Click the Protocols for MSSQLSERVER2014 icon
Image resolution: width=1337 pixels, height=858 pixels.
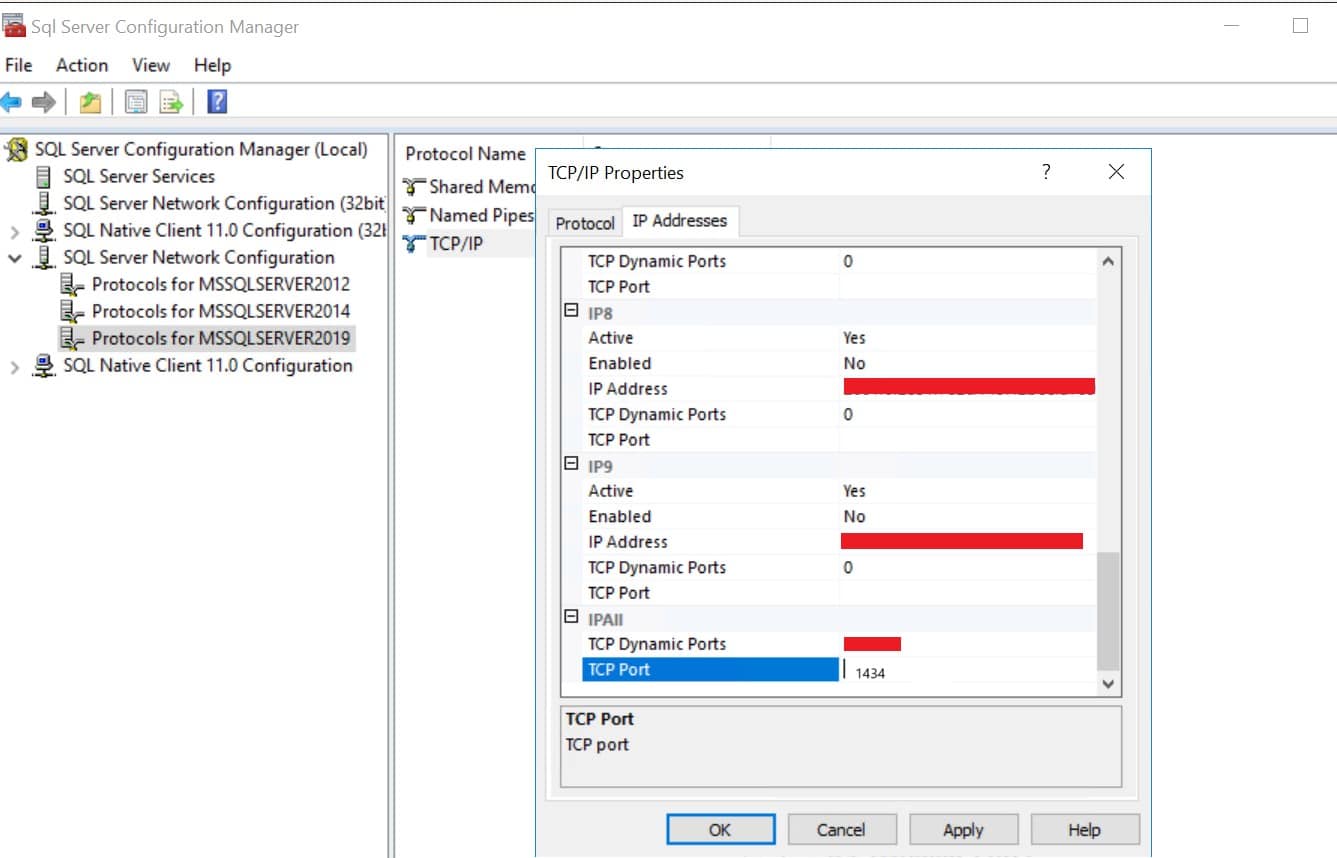tap(72, 312)
